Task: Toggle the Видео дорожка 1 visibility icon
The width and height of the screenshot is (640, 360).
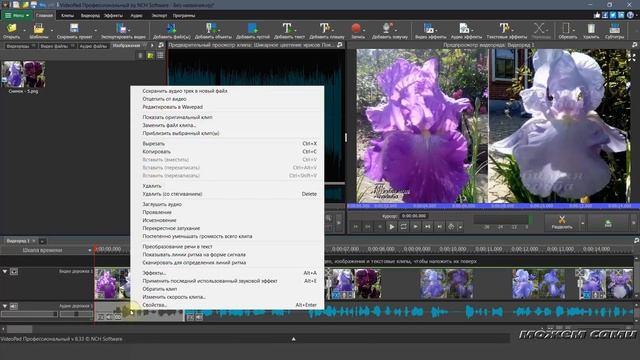Action: click(14, 271)
